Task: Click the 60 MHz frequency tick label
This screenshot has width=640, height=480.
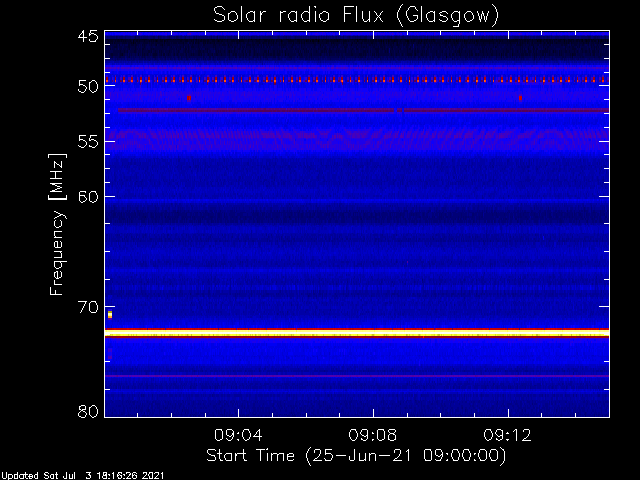Action: pyautogui.click(x=87, y=196)
